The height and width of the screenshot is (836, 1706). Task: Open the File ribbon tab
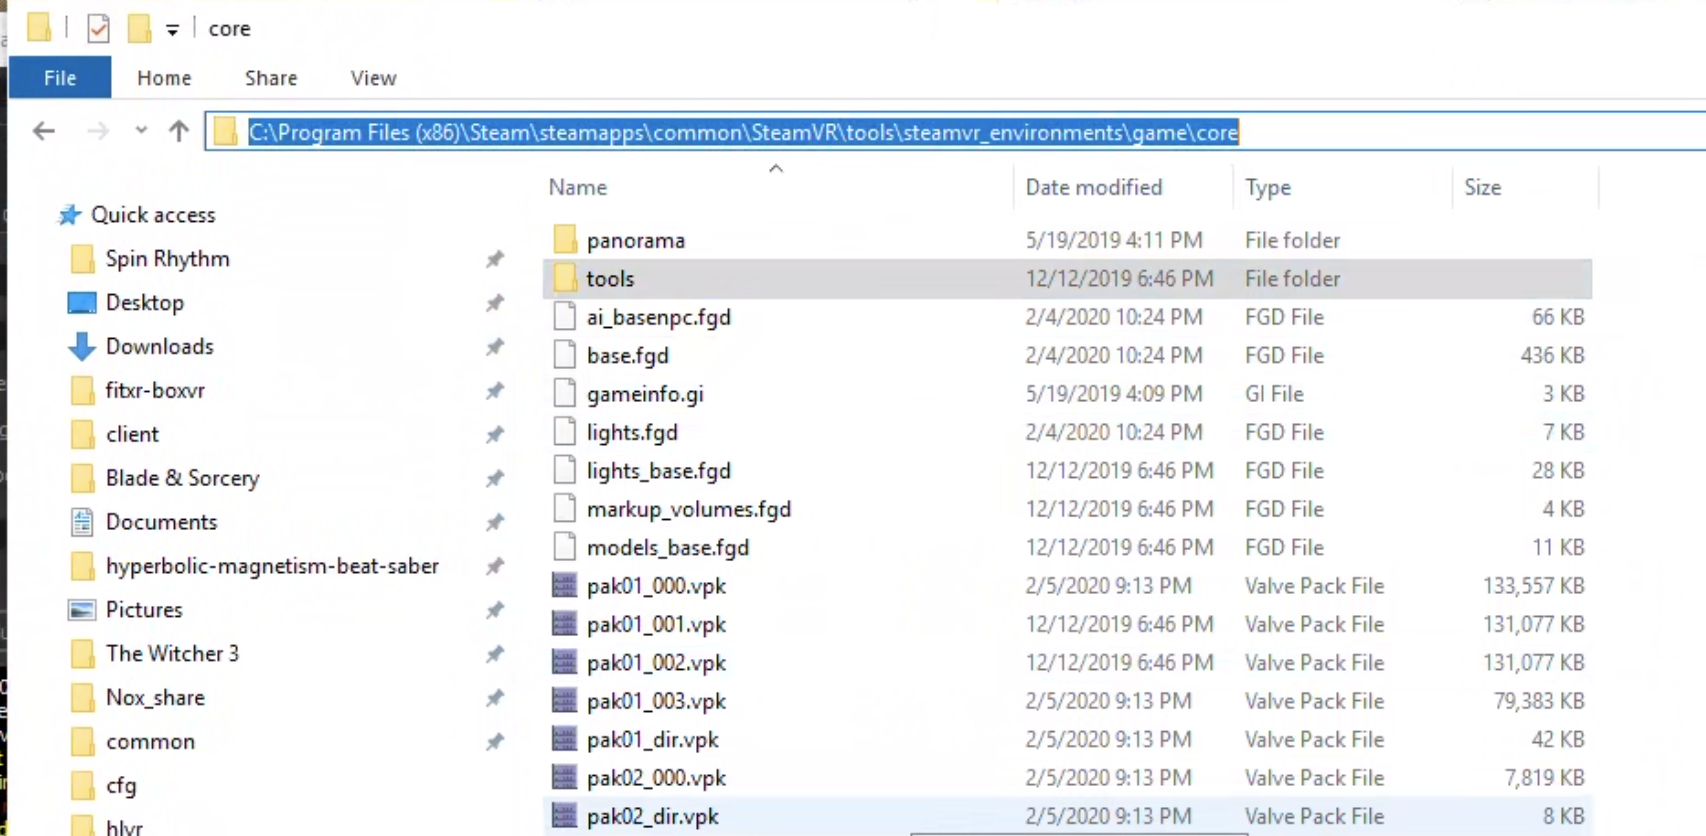60,78
